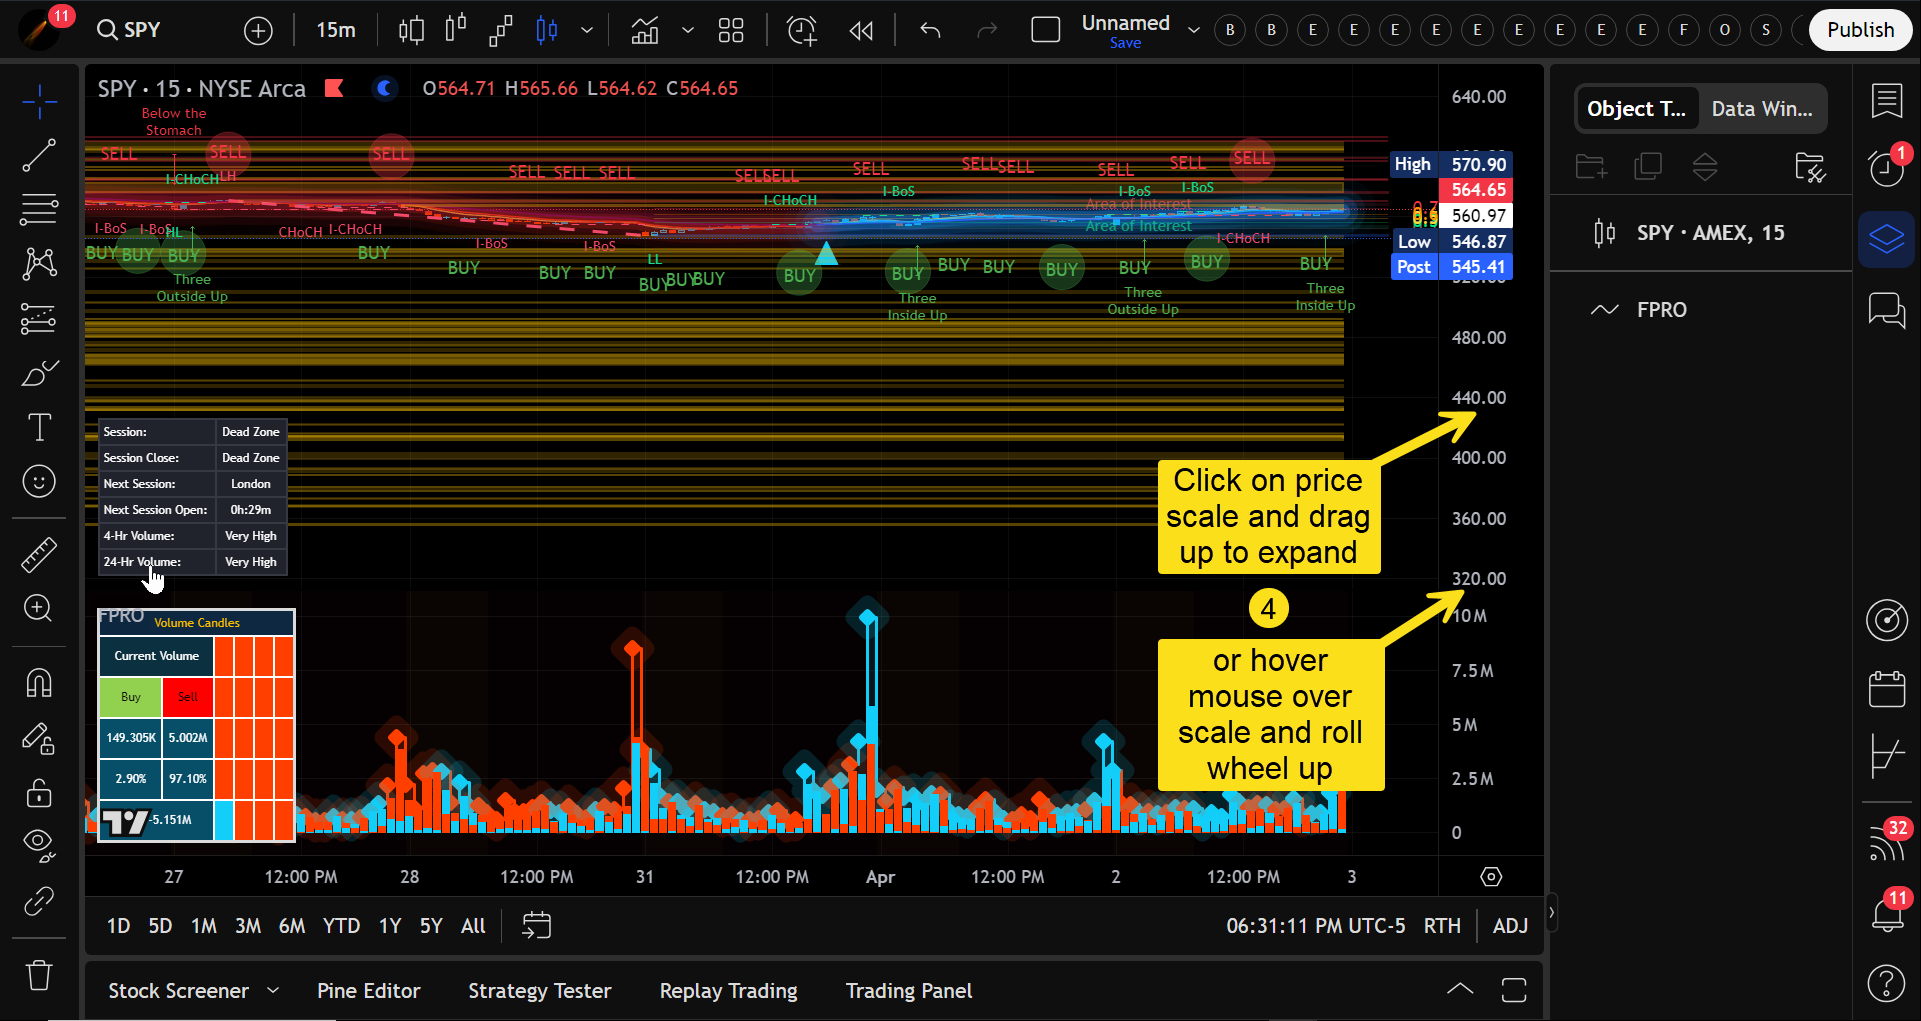This screenshot has width=1921, height=1021.
Task: Click the red flag next to symbol name
Action: point(334,89)
